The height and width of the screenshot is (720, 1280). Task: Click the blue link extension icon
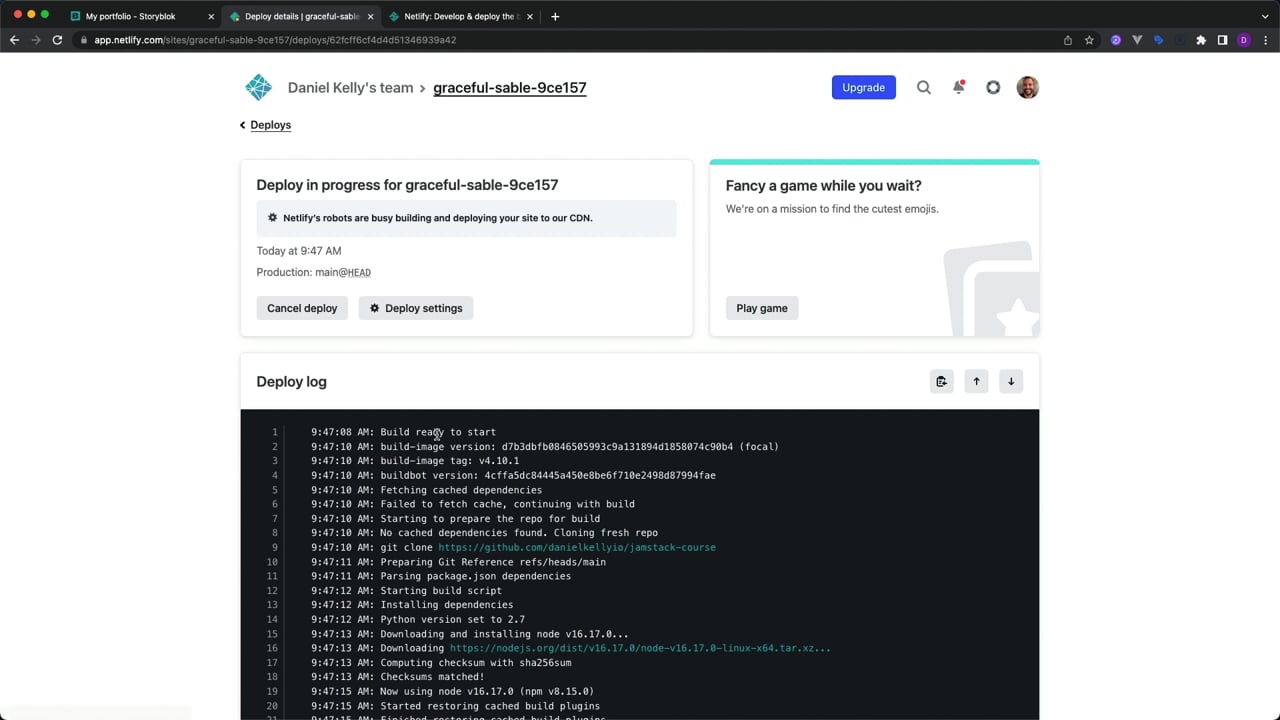pos(1158,40)
